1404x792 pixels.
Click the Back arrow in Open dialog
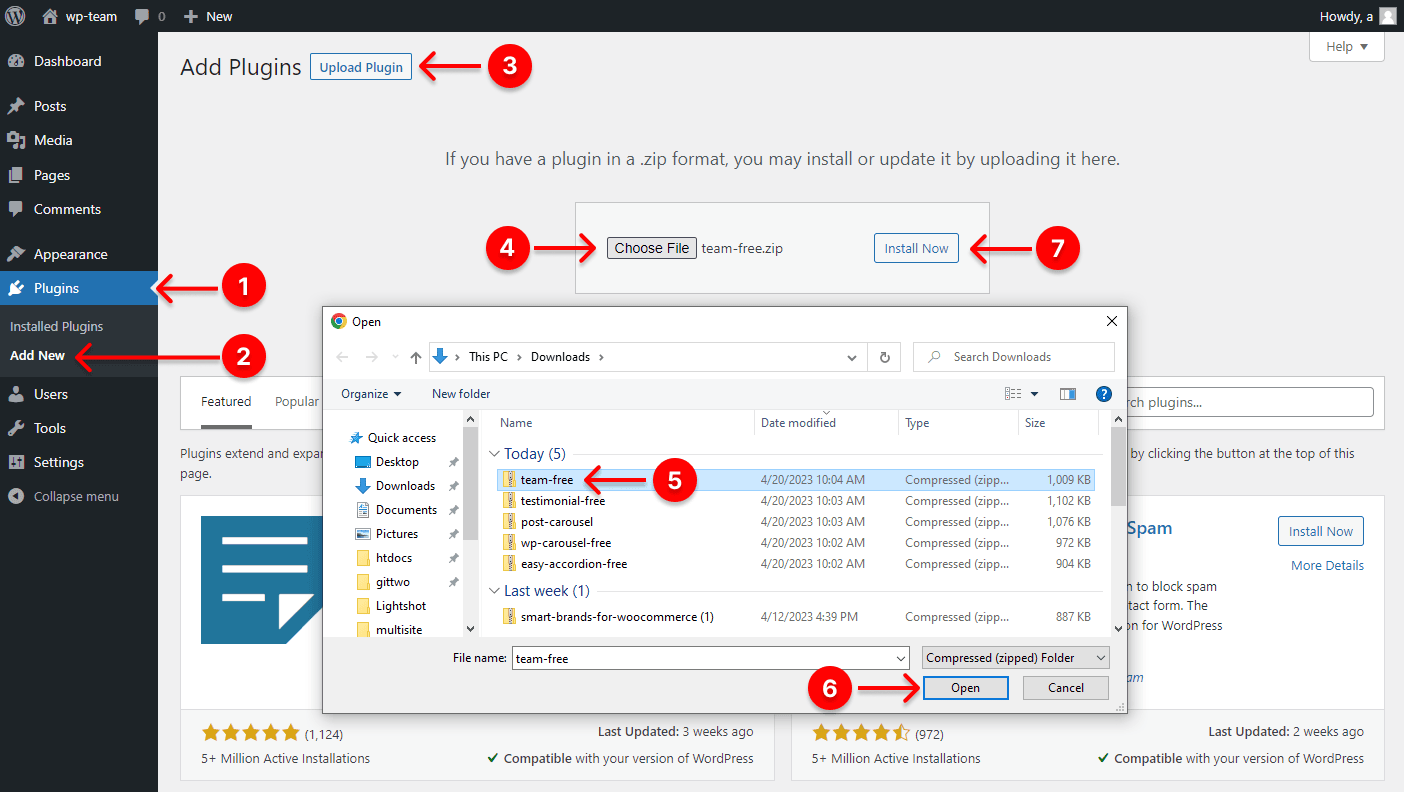[342, 357]
